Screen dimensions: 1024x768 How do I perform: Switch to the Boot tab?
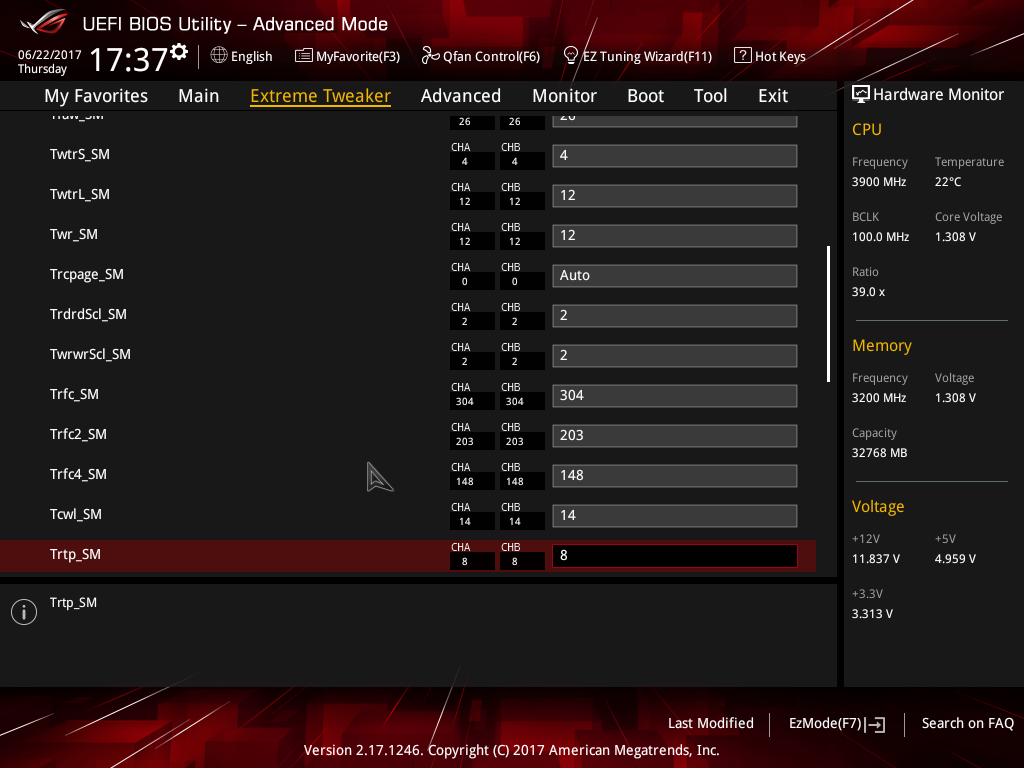[x=645, y=96]
